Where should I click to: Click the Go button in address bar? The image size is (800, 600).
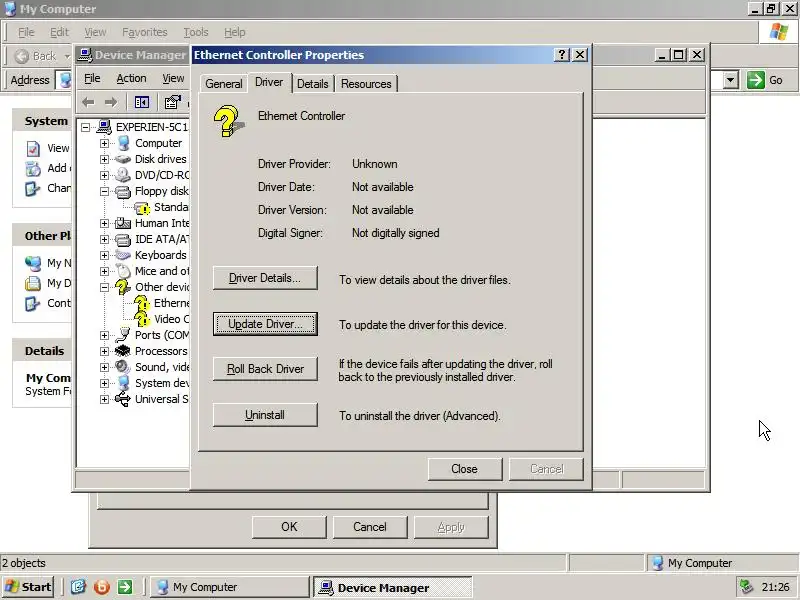[765, 80]
